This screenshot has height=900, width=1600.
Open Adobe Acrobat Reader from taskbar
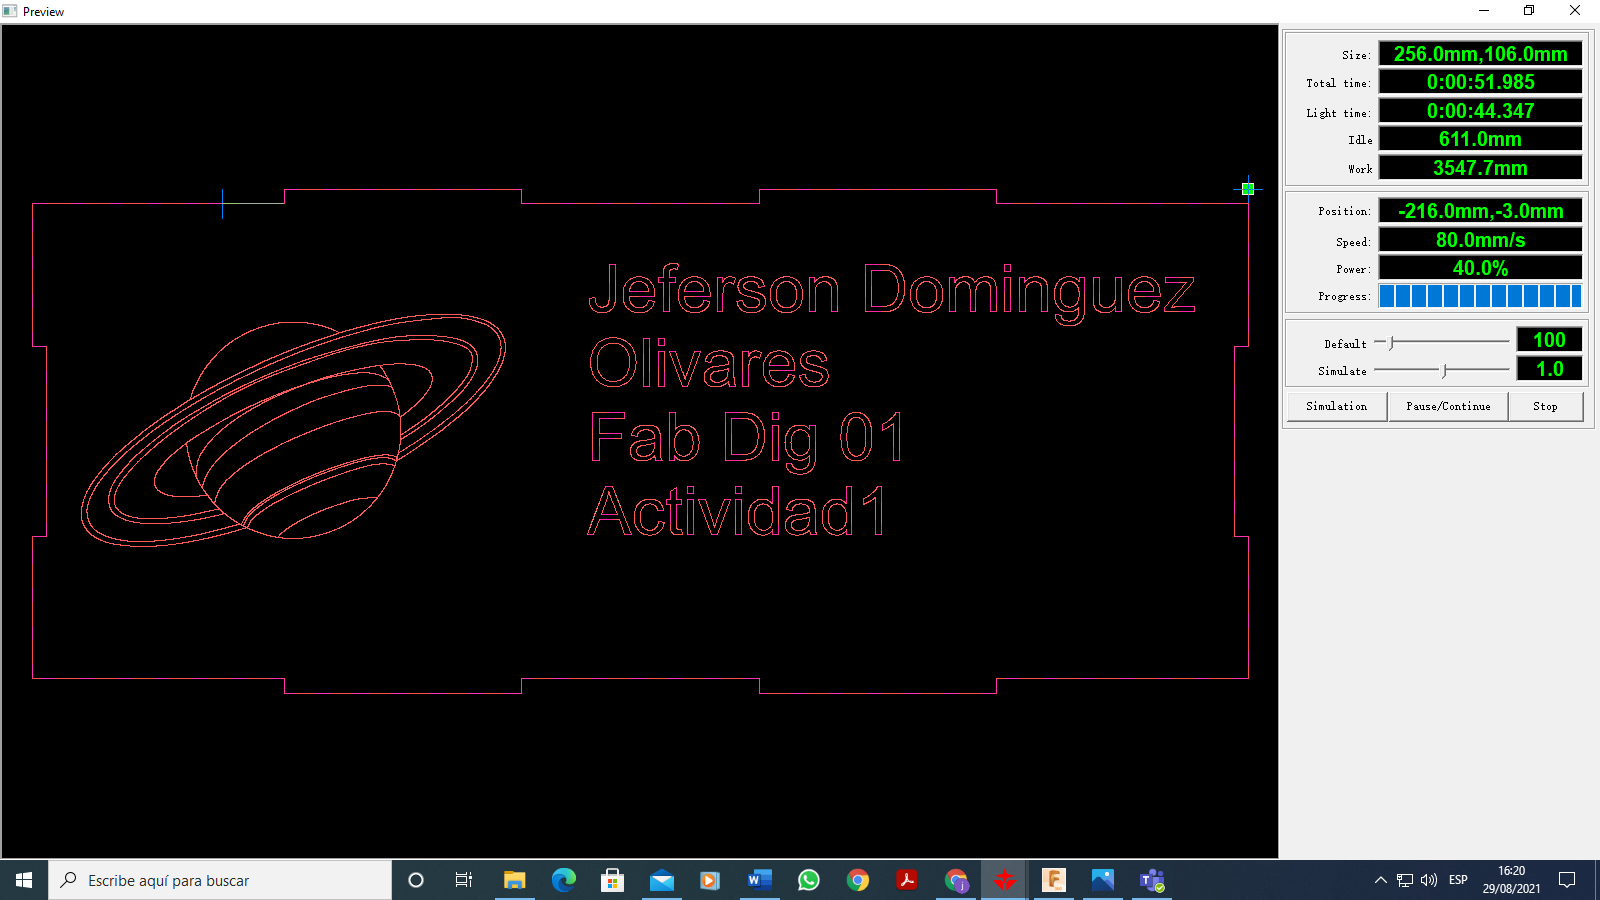907,880
